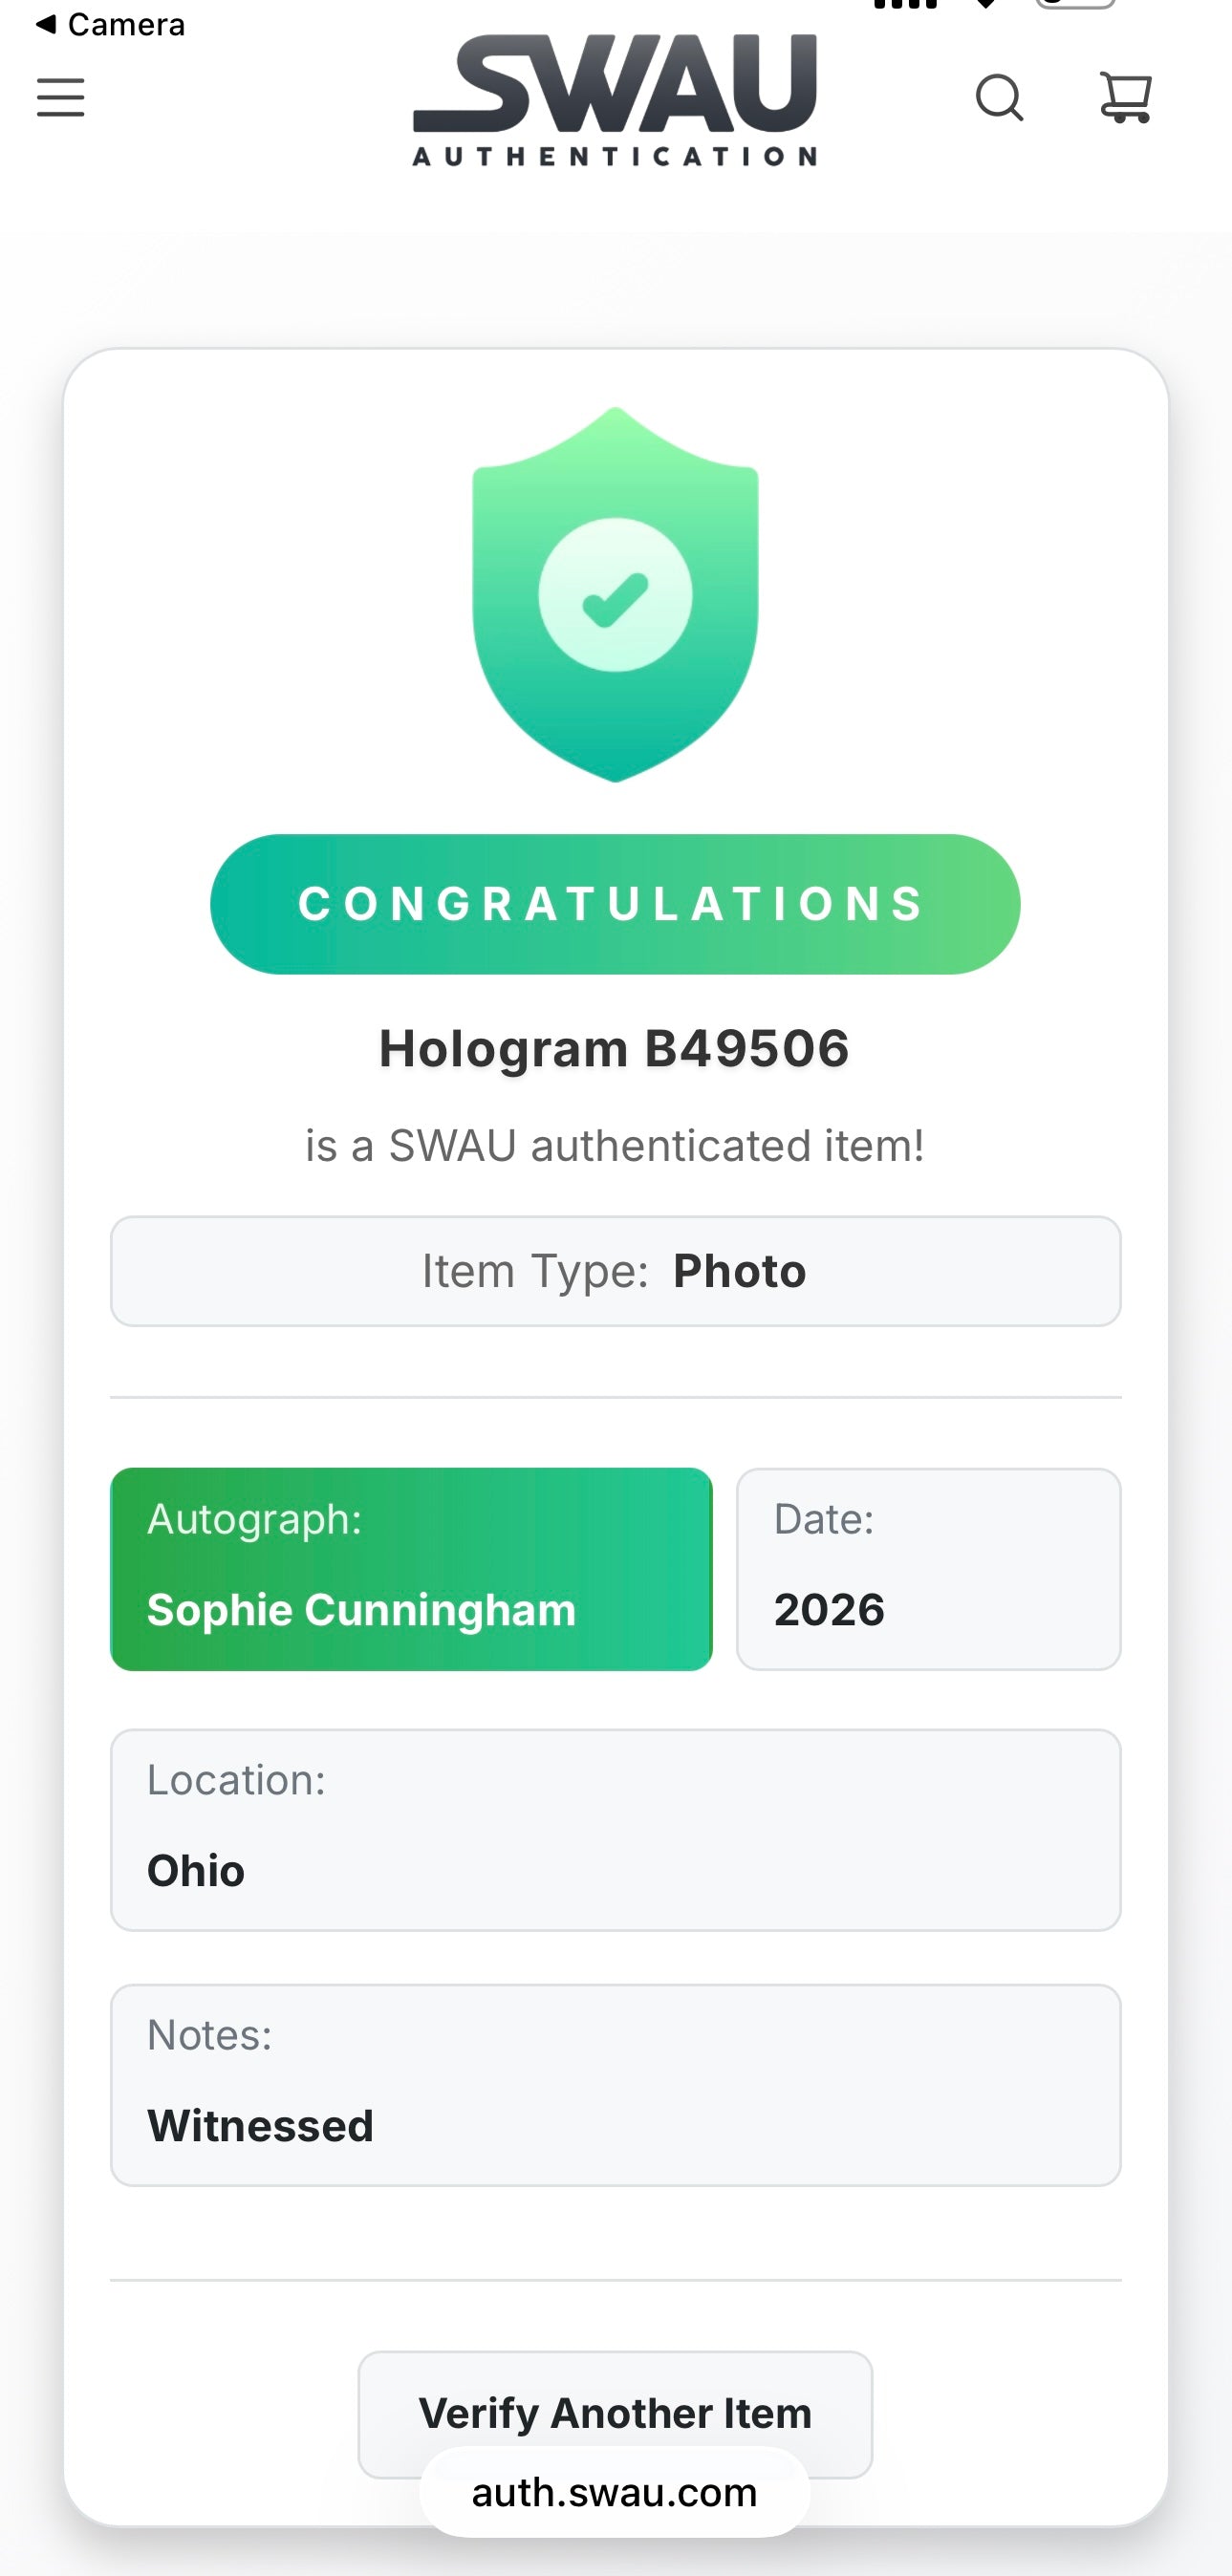Click the AUTHENTICATION text under logo
The image size is (1232, 2576).
(x=615, y=157)
